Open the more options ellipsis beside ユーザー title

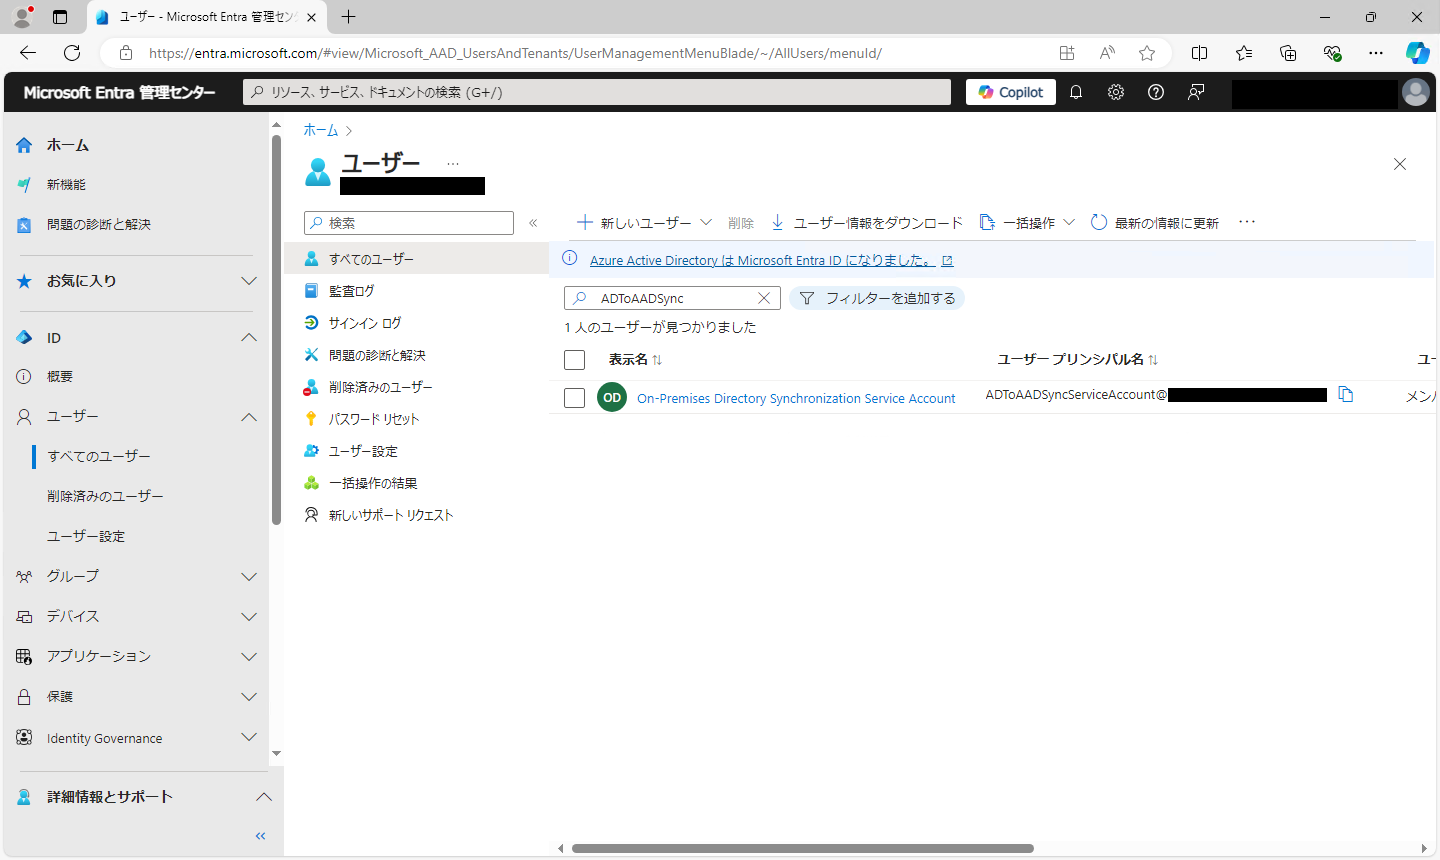pyautogui.click(x=453, y=163)
